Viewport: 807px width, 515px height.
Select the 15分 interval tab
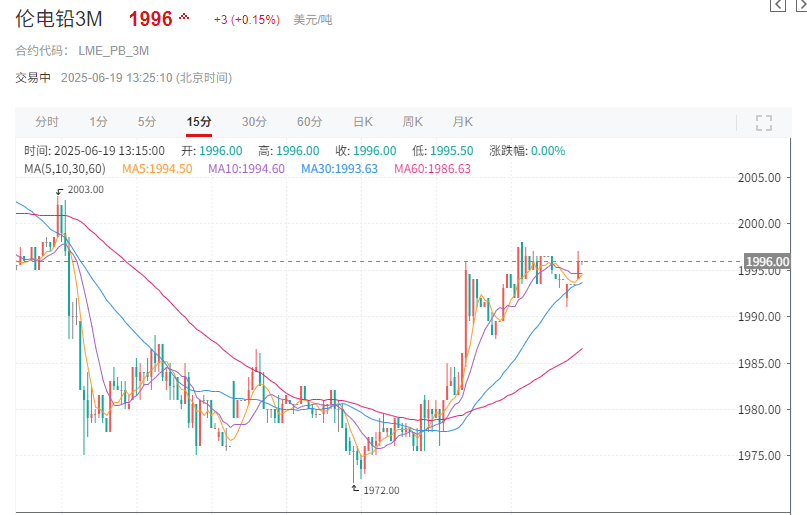coord(199,122)
